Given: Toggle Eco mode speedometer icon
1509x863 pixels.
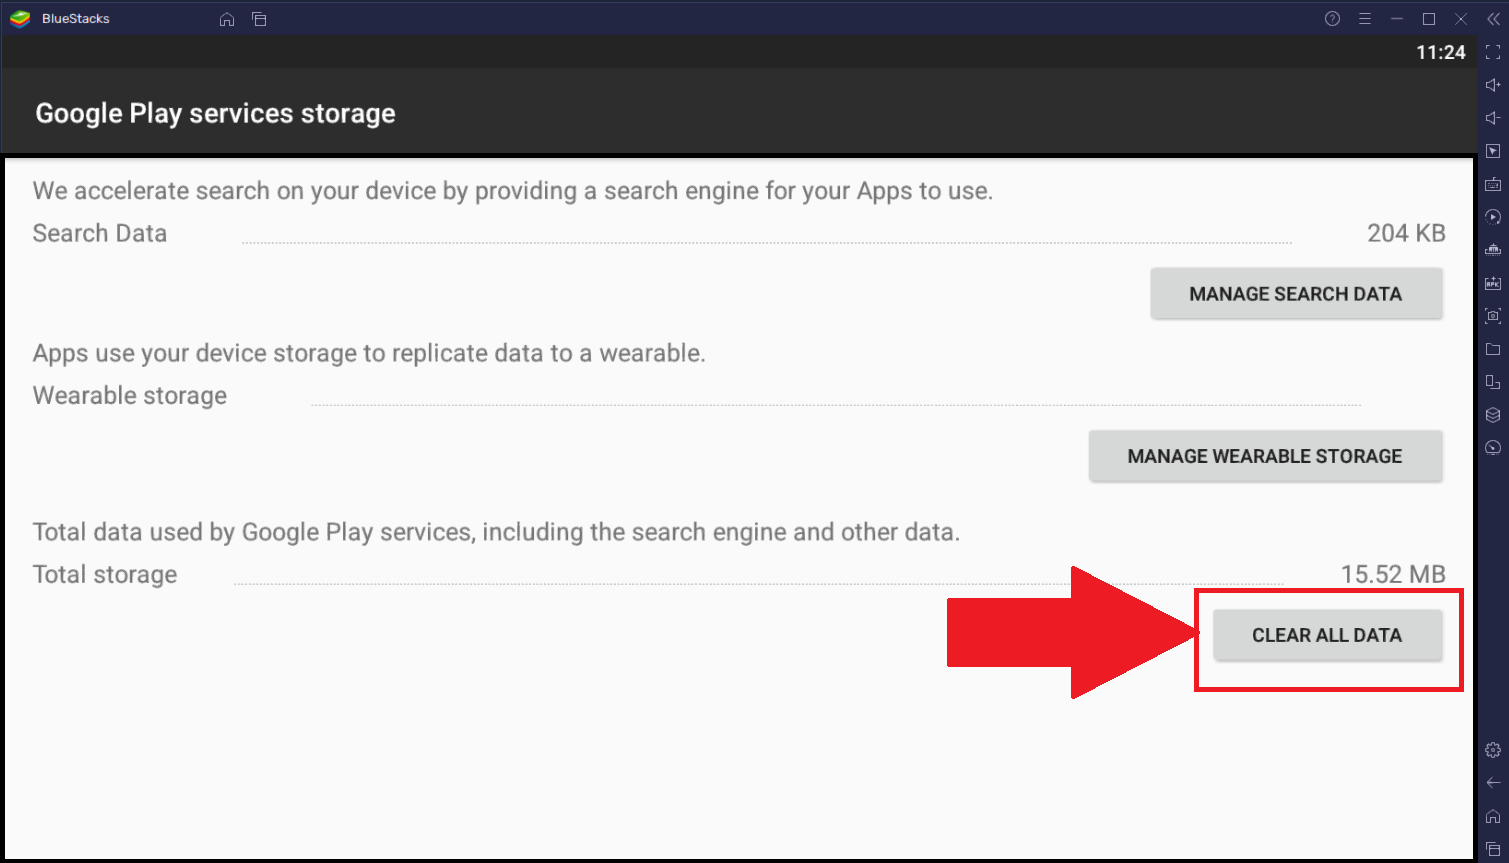Looking at the screenshot, I should [x=1493, y=448].
